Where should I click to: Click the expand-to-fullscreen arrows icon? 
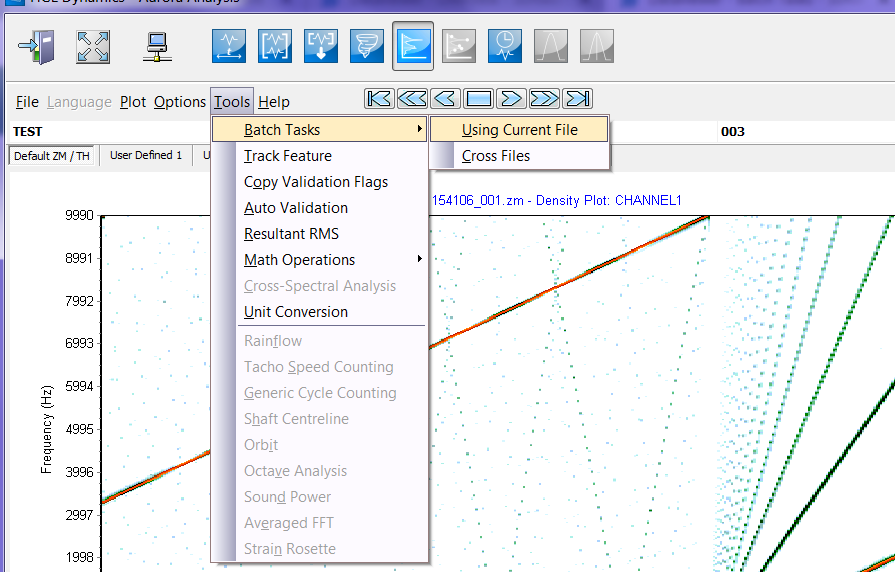tap(92, 47)
